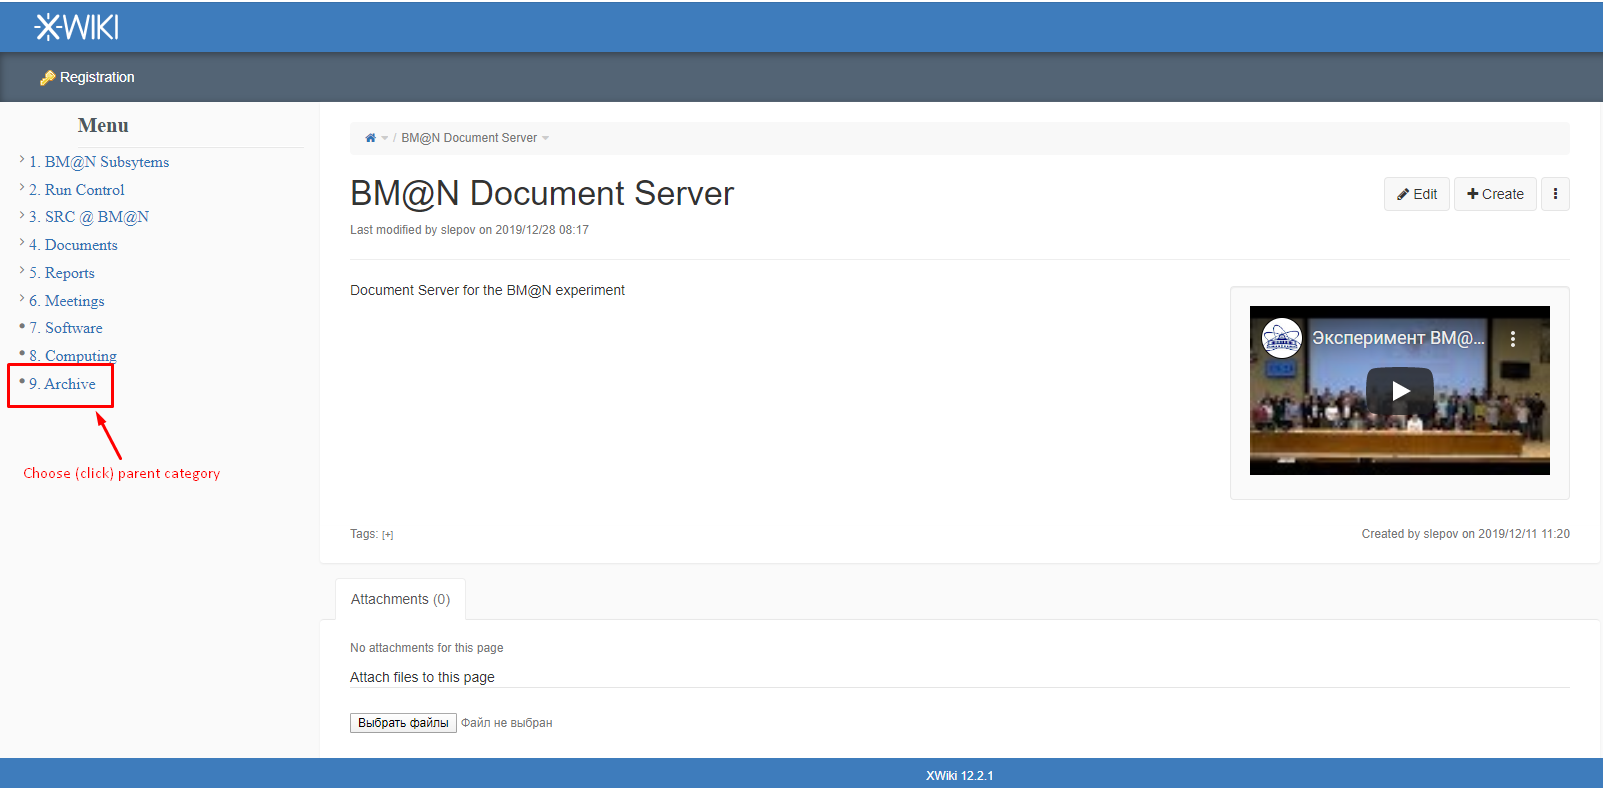Click the XWiki logo in the header
Screen dimensions: 1603x788
[77, 27]
